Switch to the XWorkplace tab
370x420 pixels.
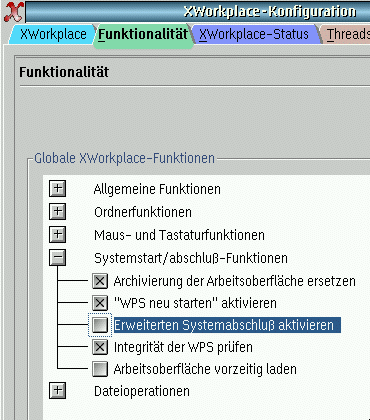[53, 34]
